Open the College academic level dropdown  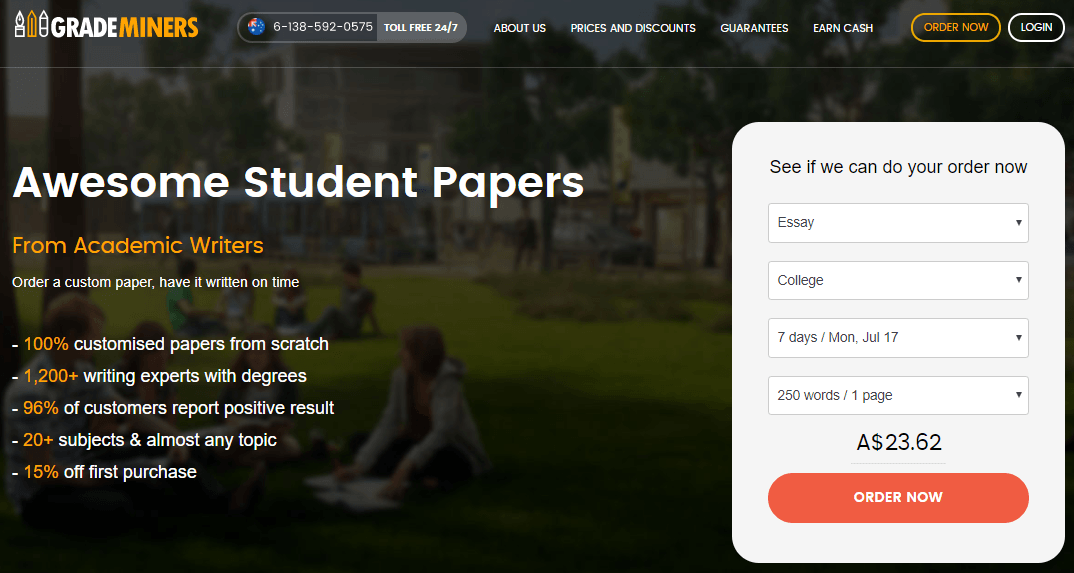(898, 280)
